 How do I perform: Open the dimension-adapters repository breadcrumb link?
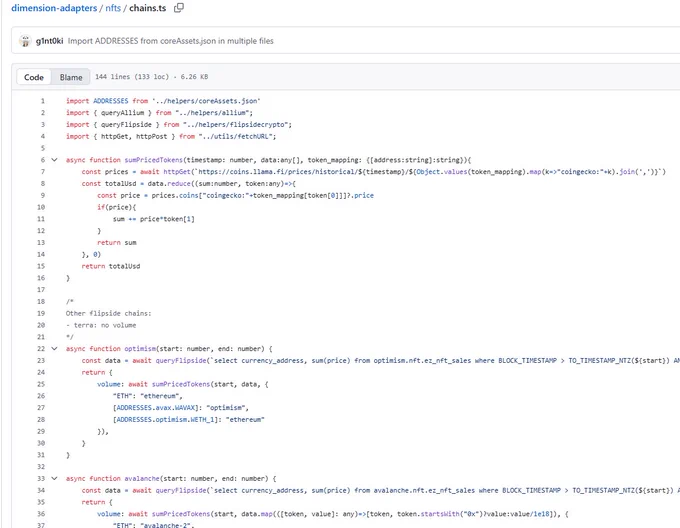click(x=54, y=8)
